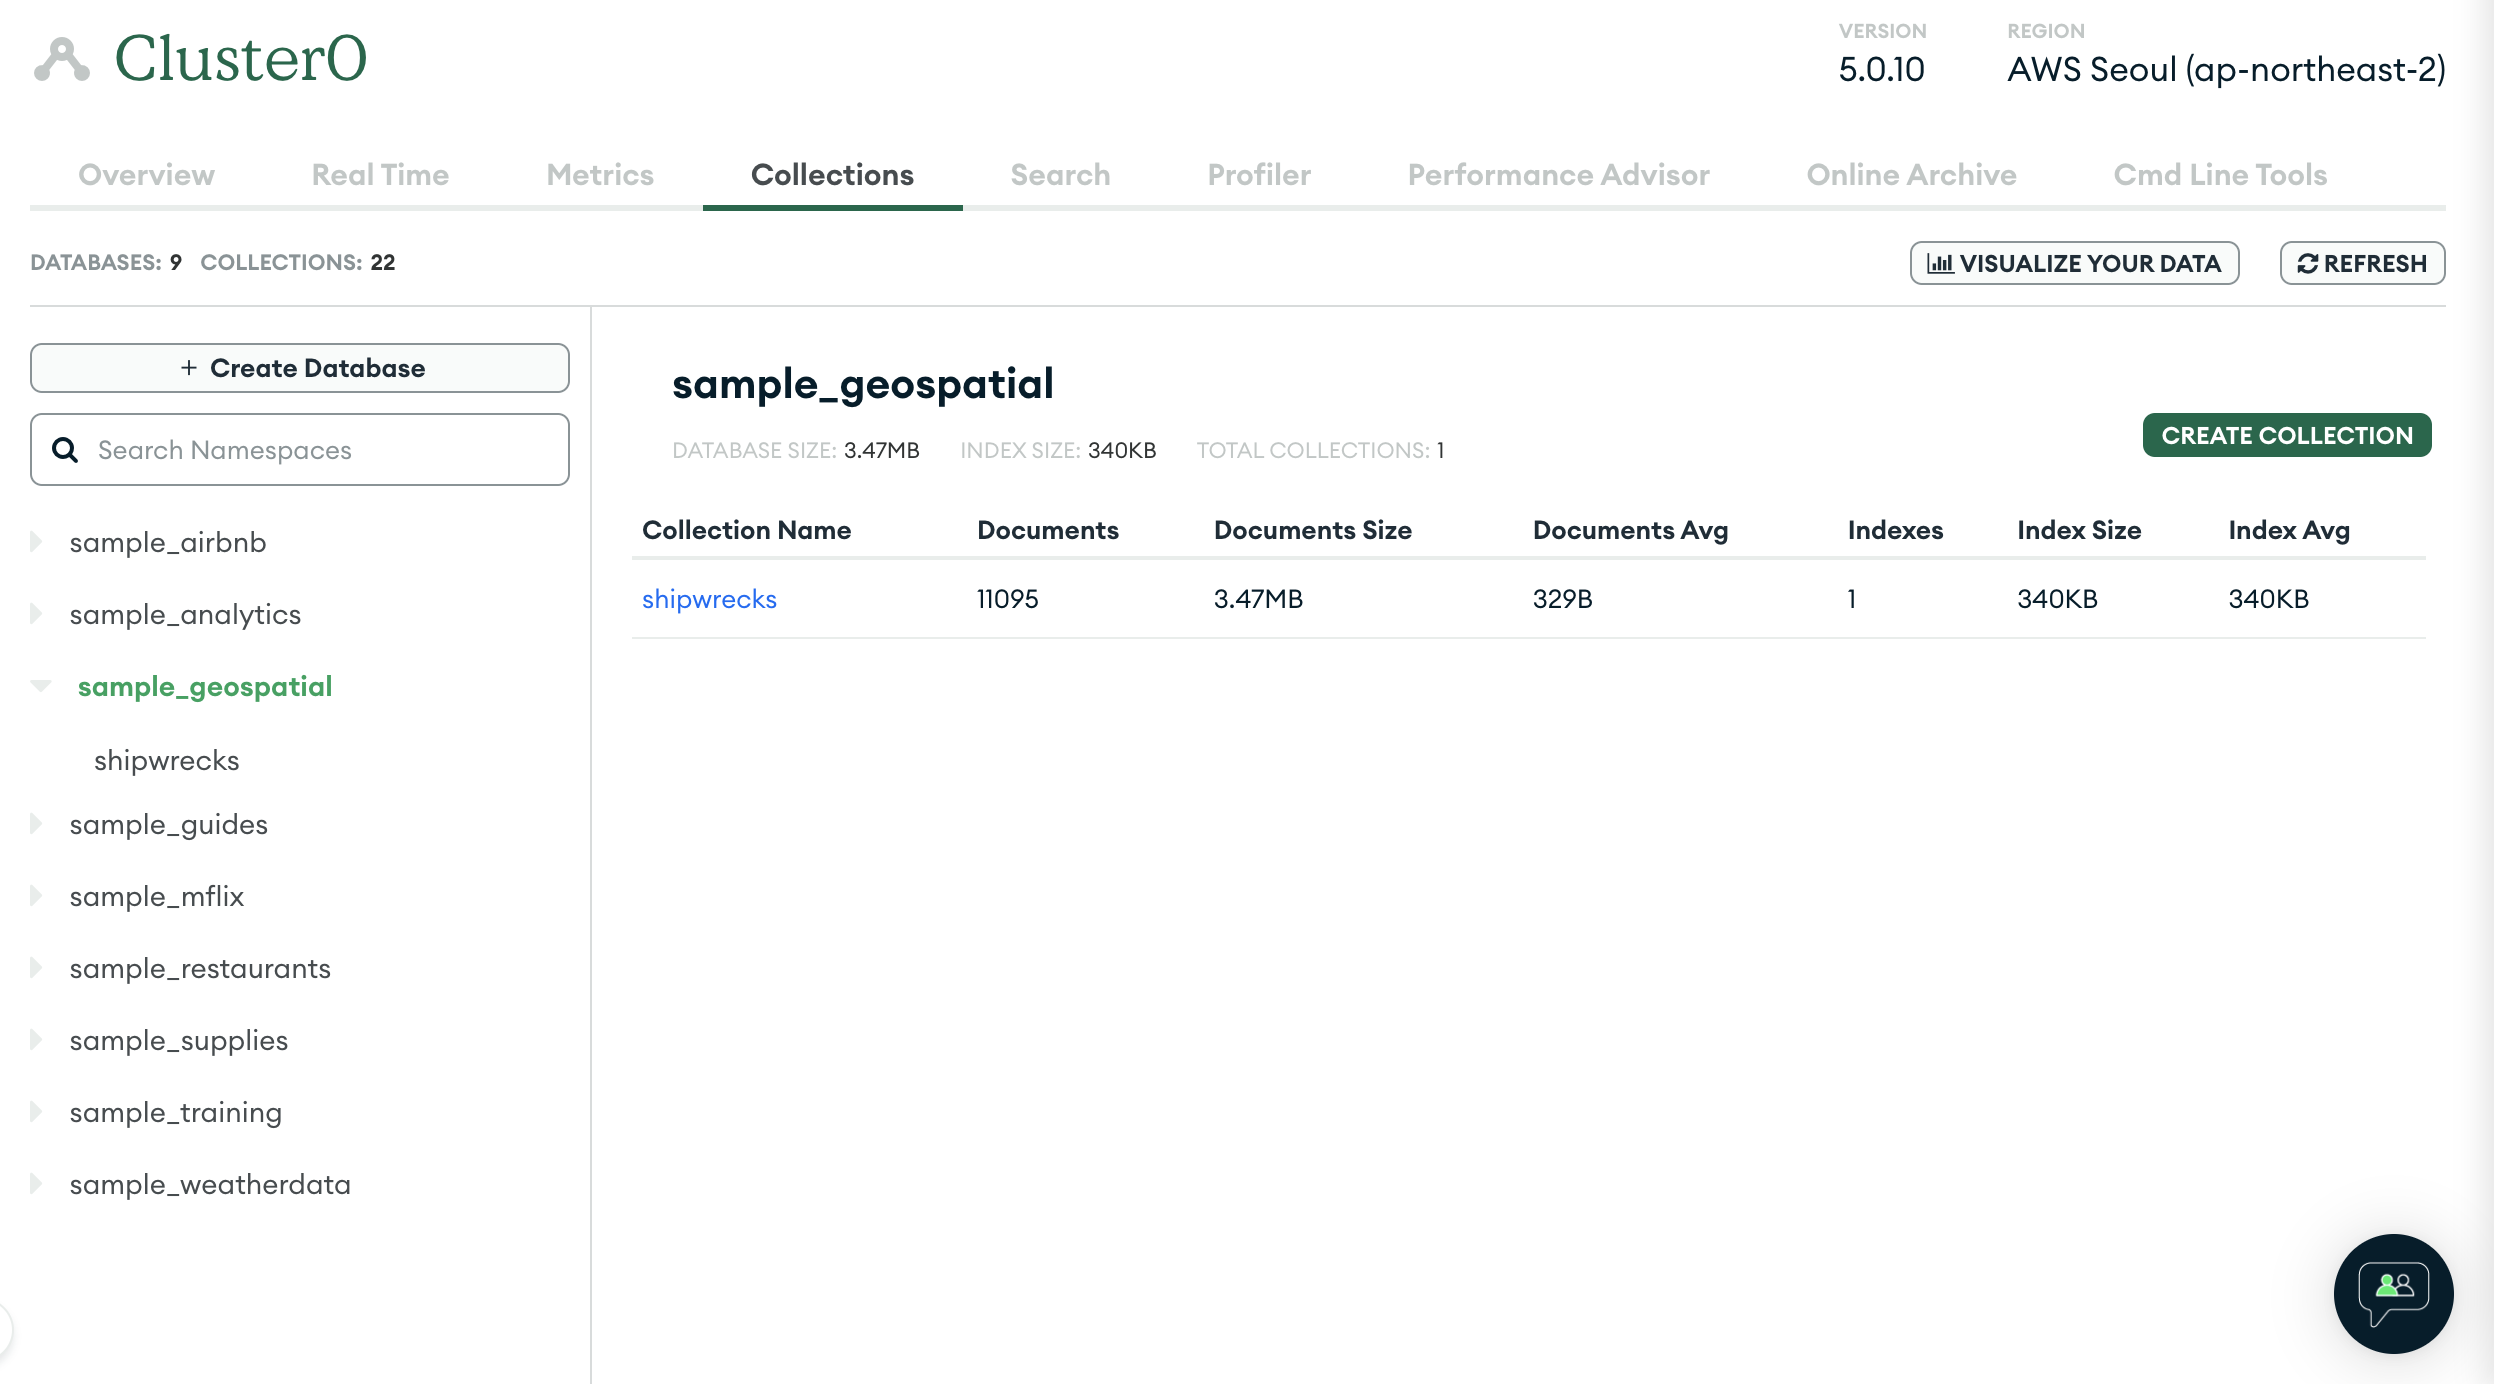Image resolution: width=2494 pixels, height=1384 pixels.
Task: Click the bar chart icon on Visualize button
Action: (1940, 264)
